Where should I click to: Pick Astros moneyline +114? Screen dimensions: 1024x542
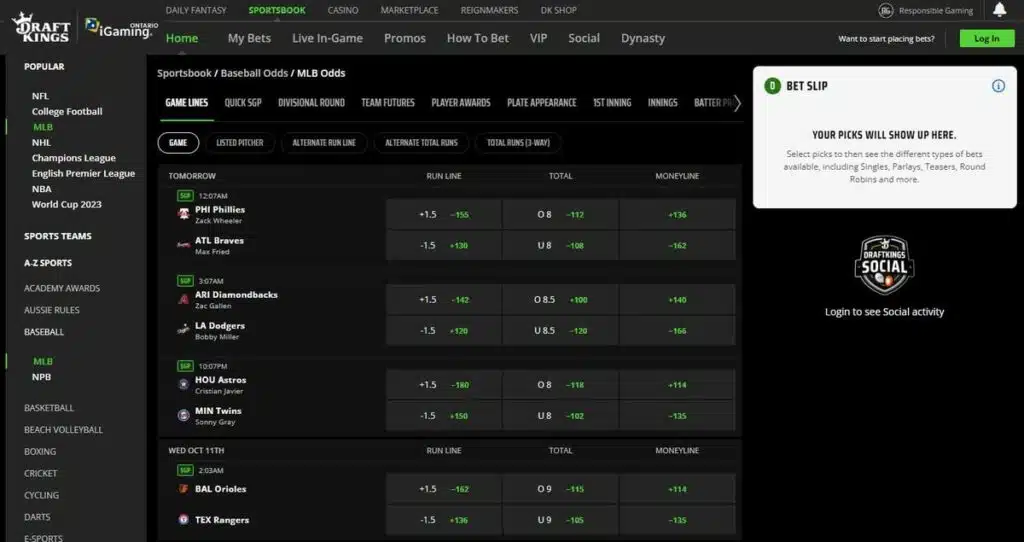(x=677, y=385)
